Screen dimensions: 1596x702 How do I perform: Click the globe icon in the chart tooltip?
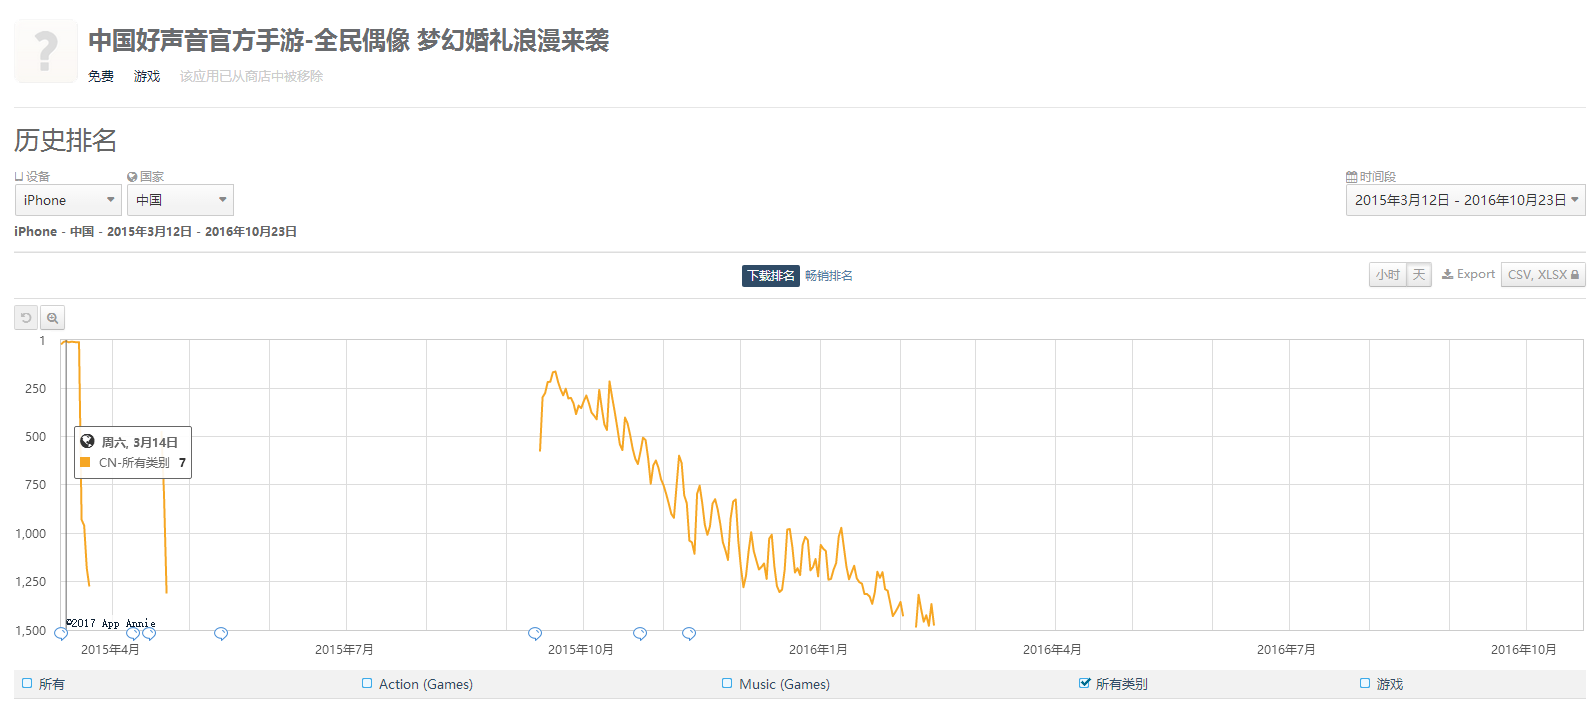click(x=87, y=441)
